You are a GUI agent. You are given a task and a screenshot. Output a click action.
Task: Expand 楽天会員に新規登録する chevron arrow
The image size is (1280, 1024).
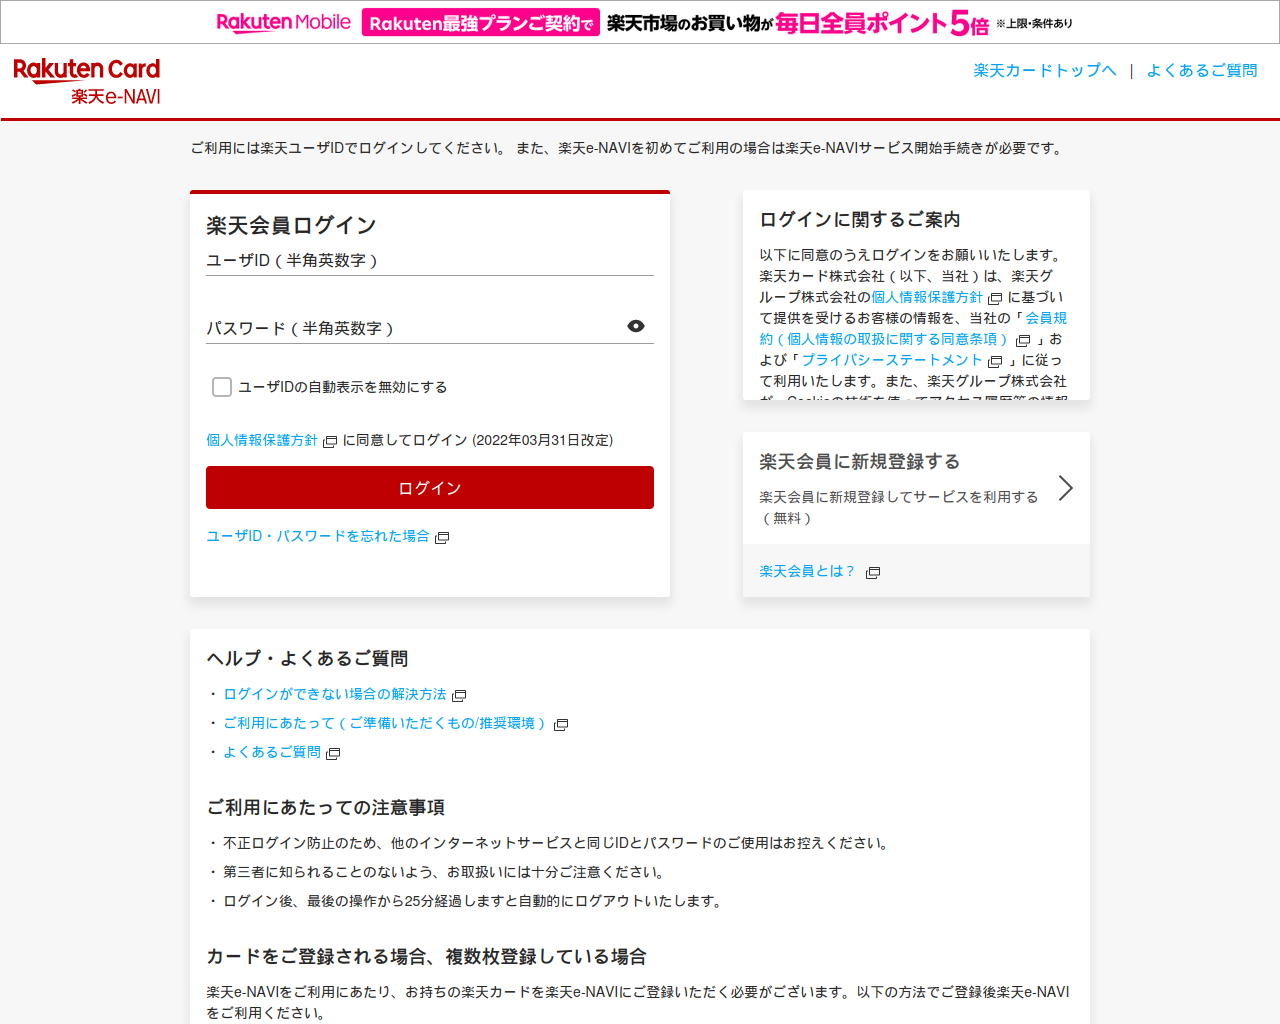(1066, 488)
